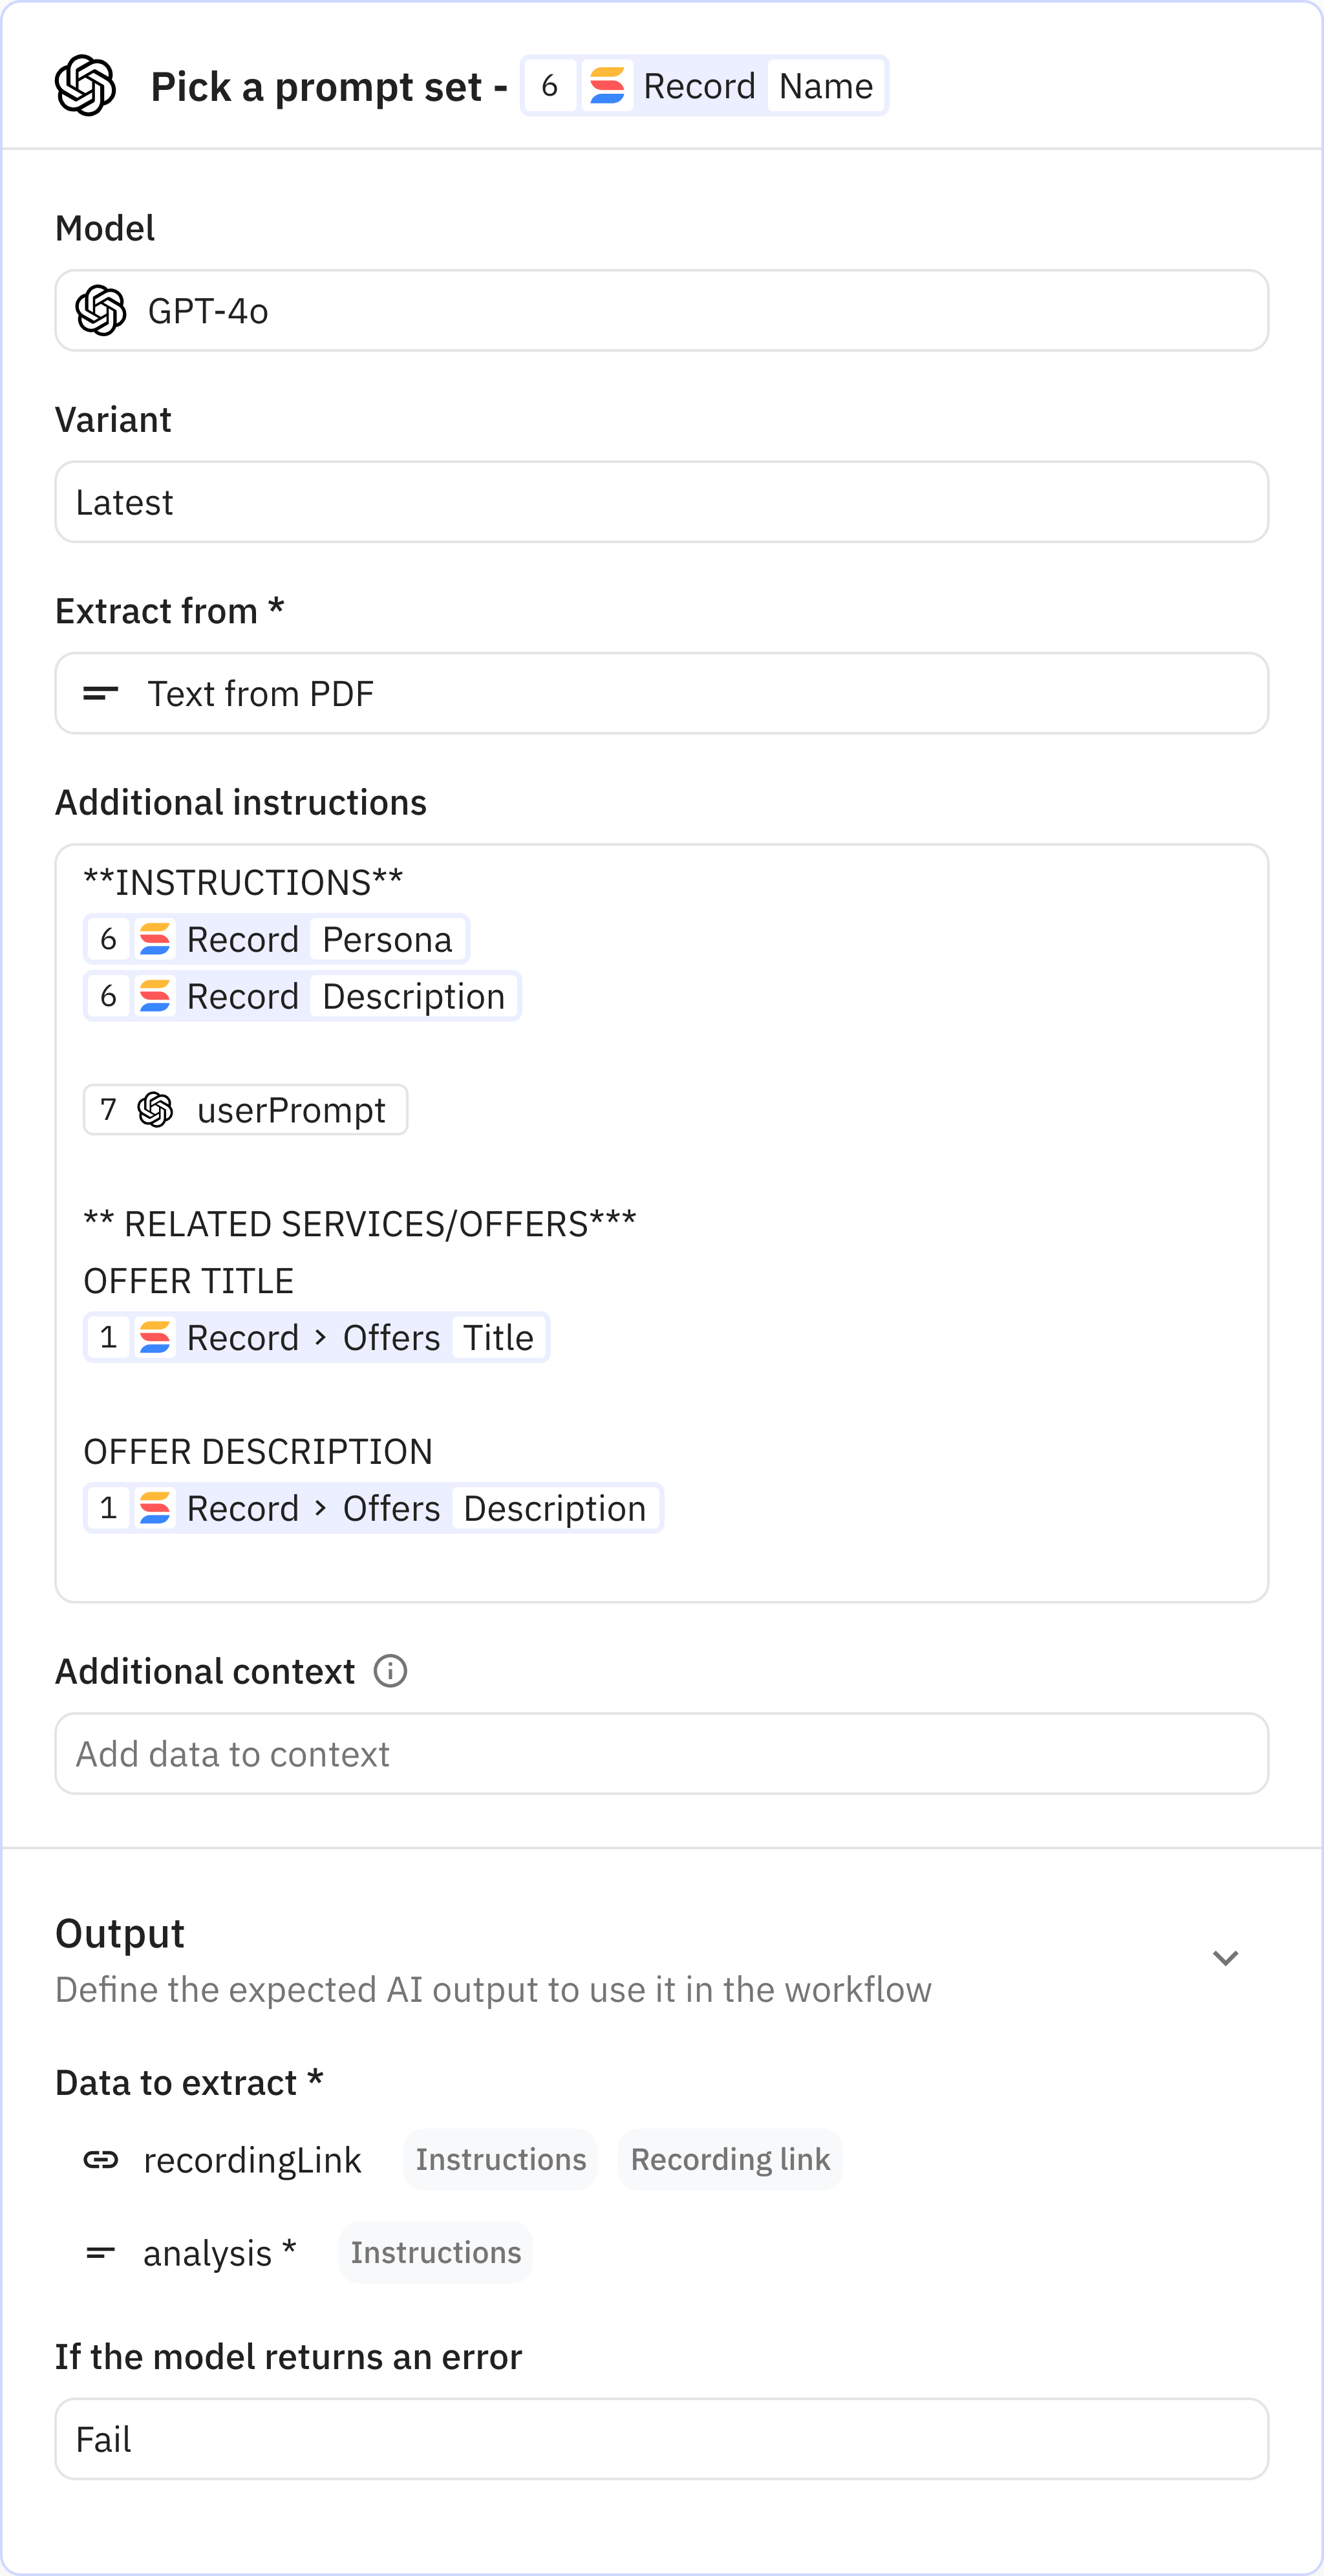
Task: Open error handling dropdown set to Fail
Action: pyautogui.click(x=661, y=2439)
